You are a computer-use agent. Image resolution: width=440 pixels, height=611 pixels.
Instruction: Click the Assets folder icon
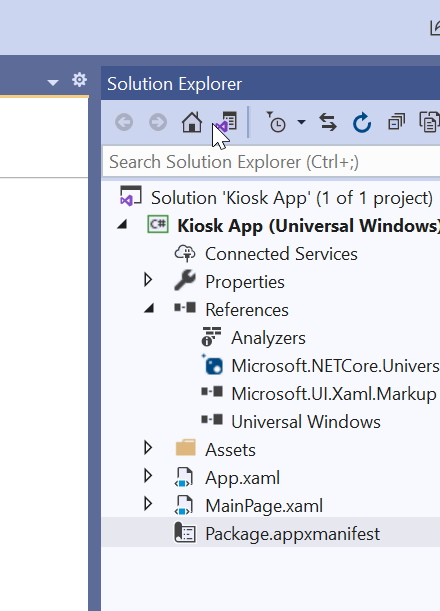186,447
